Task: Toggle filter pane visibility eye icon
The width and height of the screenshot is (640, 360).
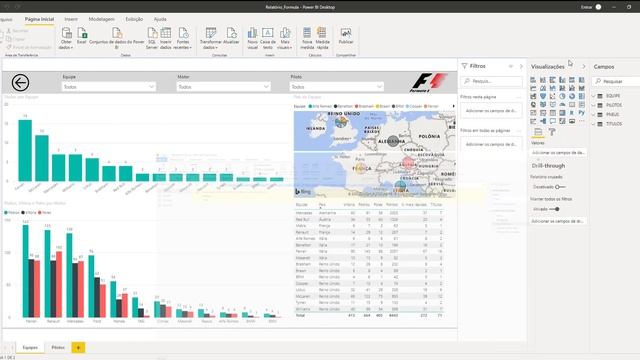Action: [511, 66]
